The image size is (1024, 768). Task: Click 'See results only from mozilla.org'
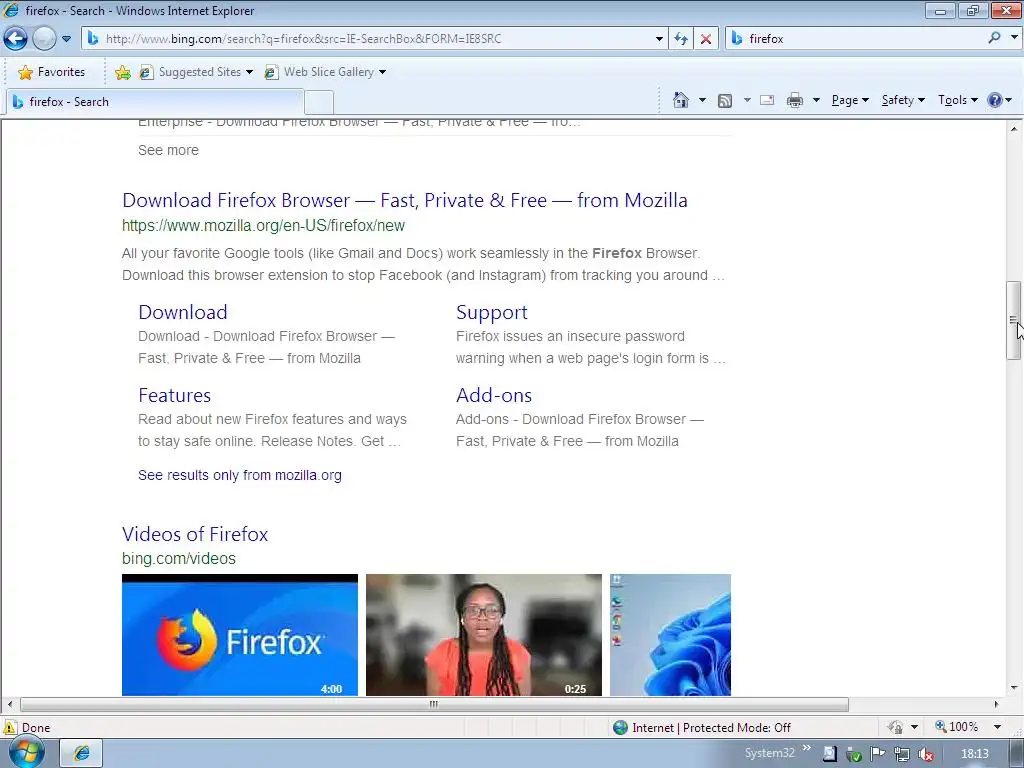pos(240,475)
